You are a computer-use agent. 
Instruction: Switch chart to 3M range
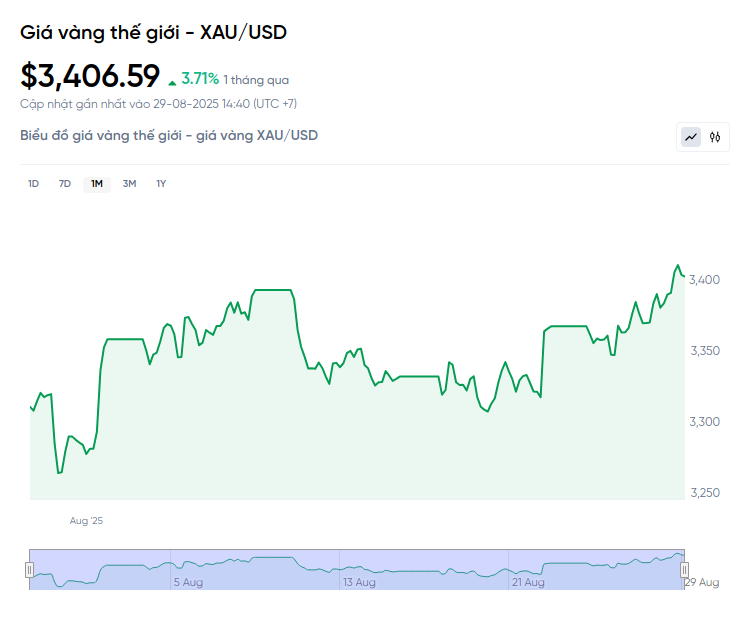click(129, 183)
